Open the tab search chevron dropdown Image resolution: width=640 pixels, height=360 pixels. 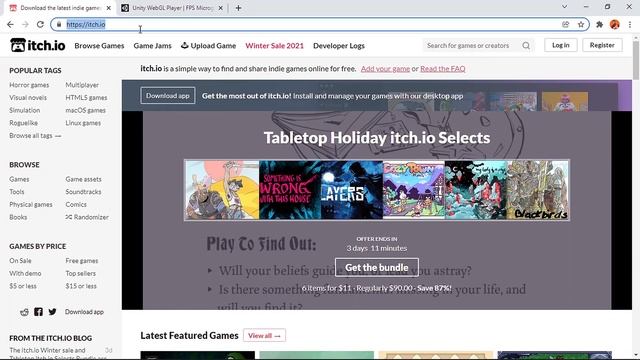[564, 7]
